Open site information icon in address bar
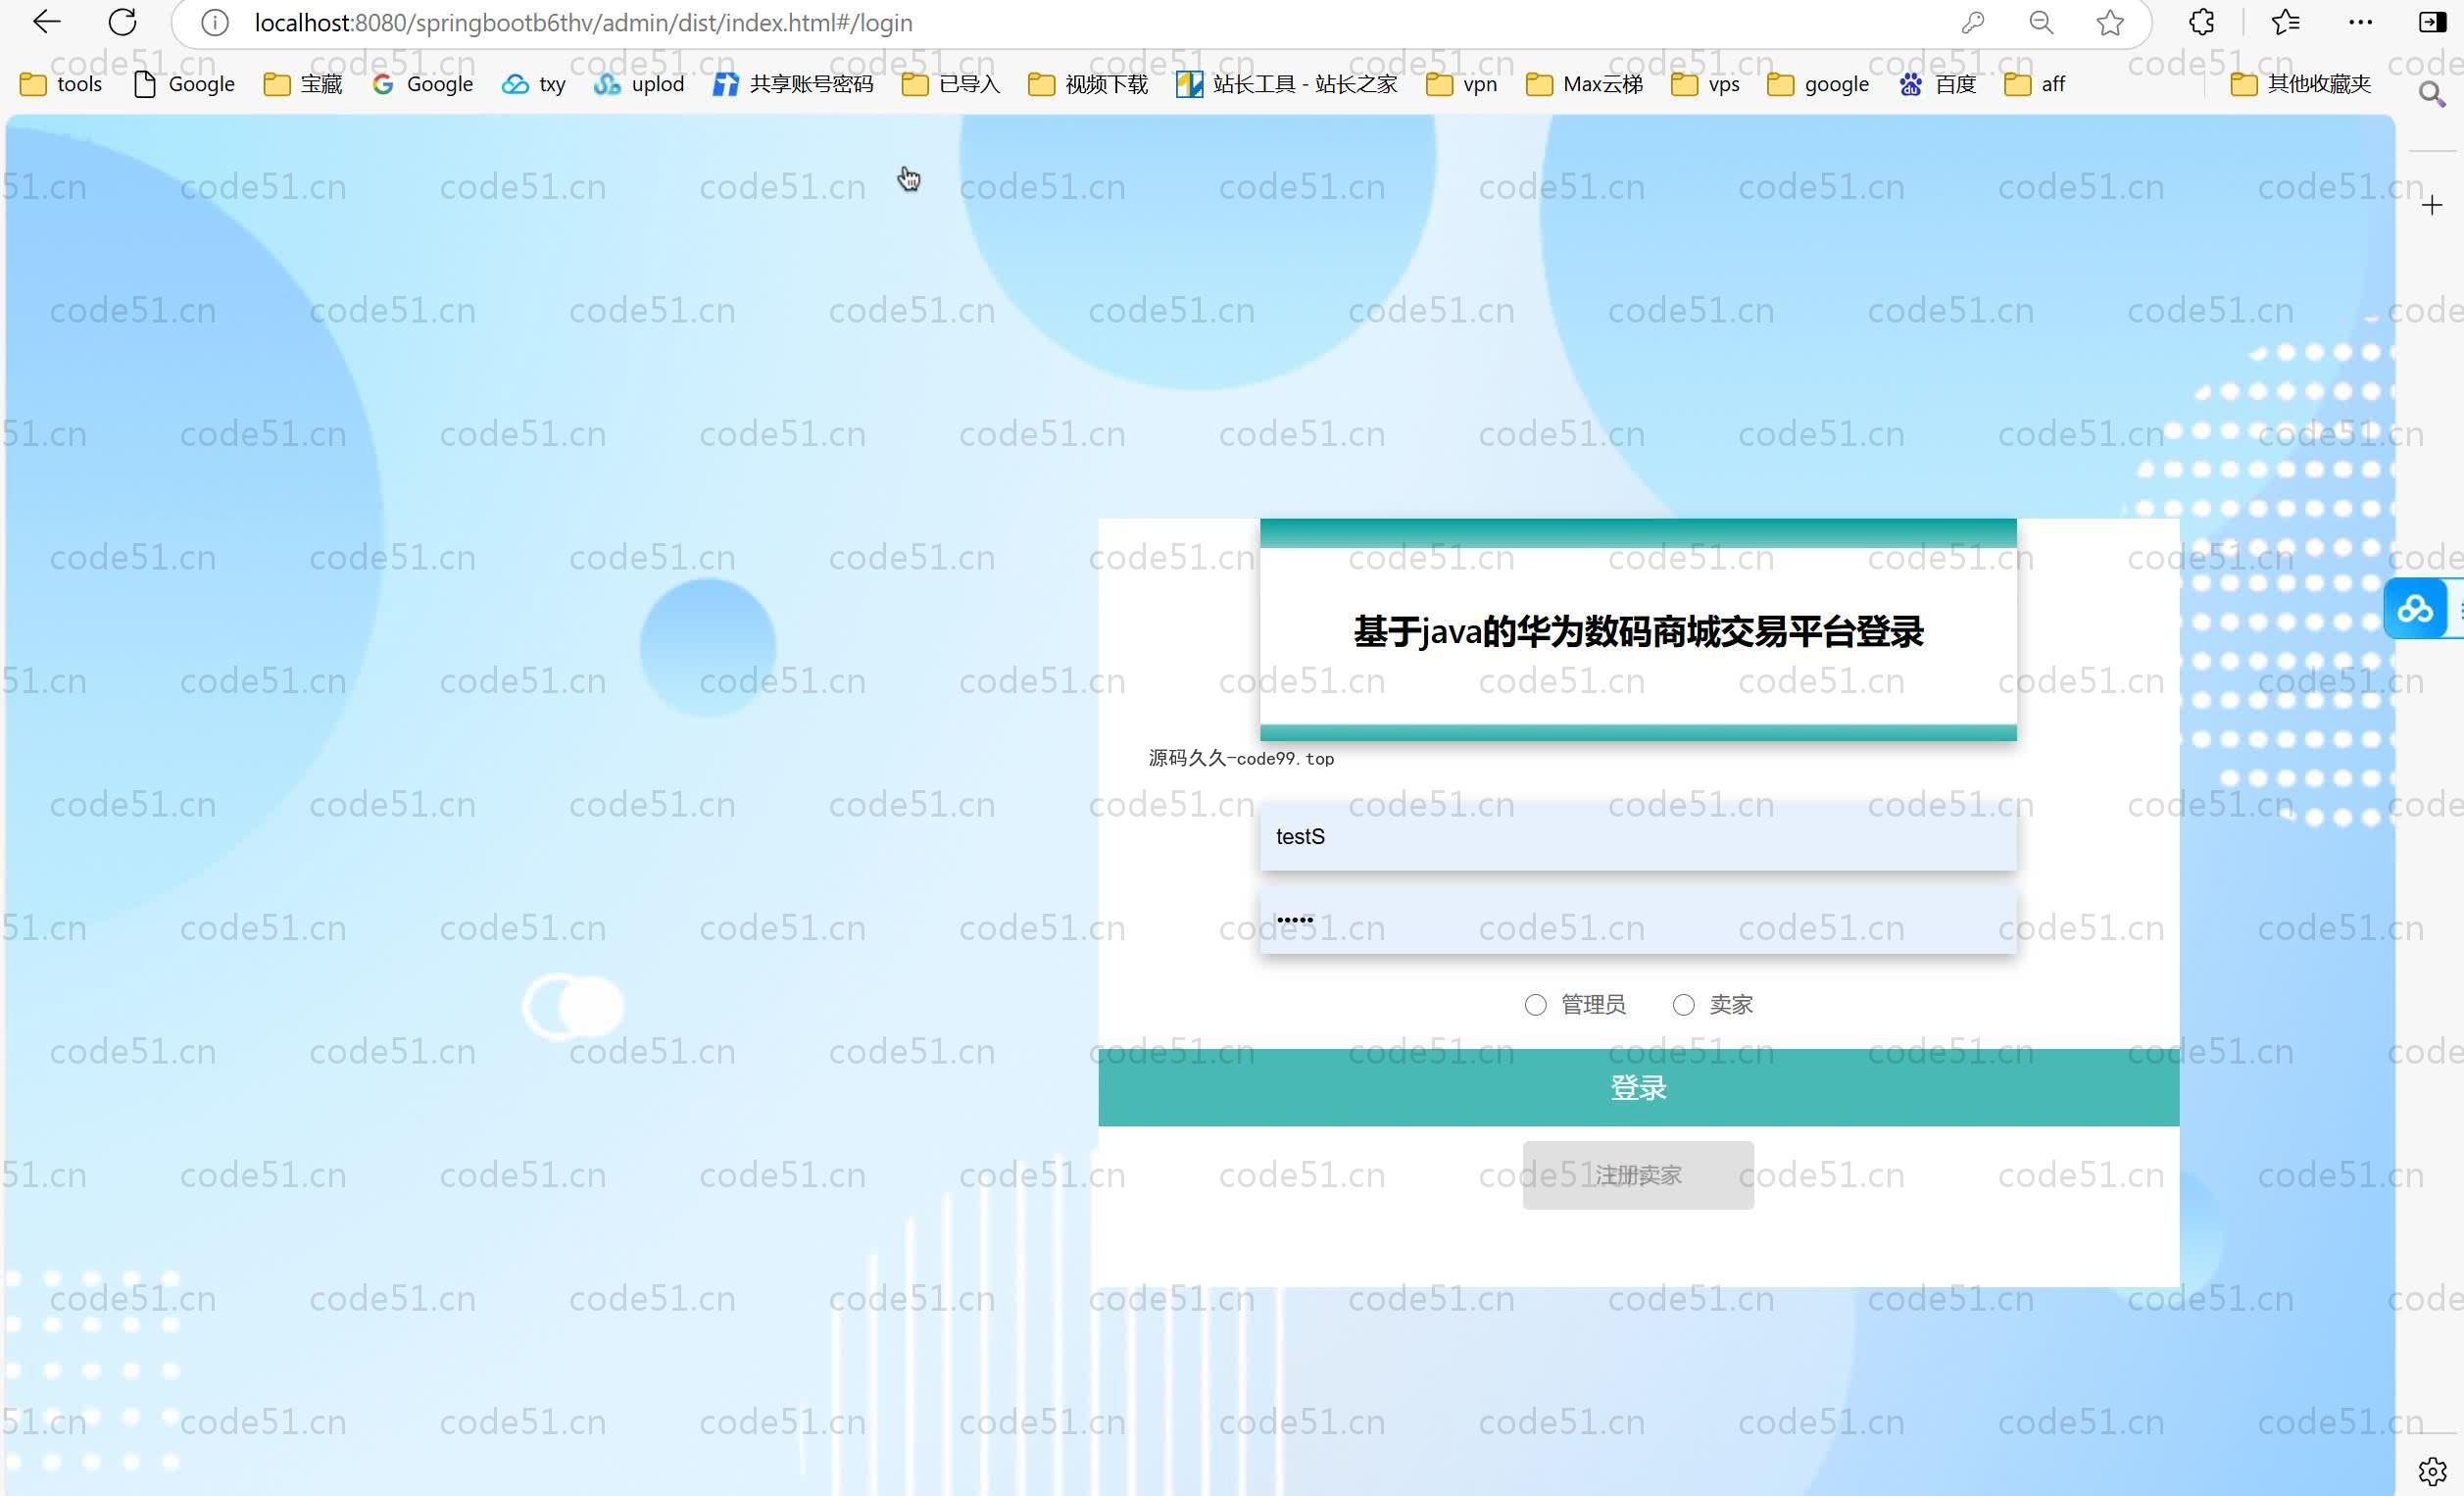 point(214,22)
